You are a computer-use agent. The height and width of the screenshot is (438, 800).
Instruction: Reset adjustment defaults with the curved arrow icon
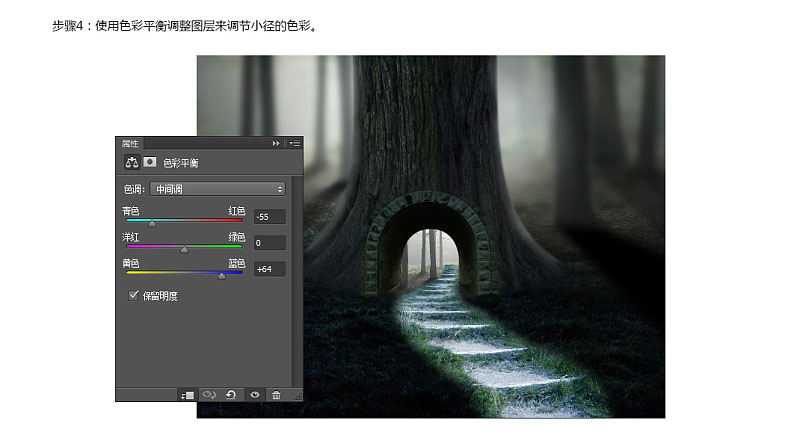tap(231, 394)
